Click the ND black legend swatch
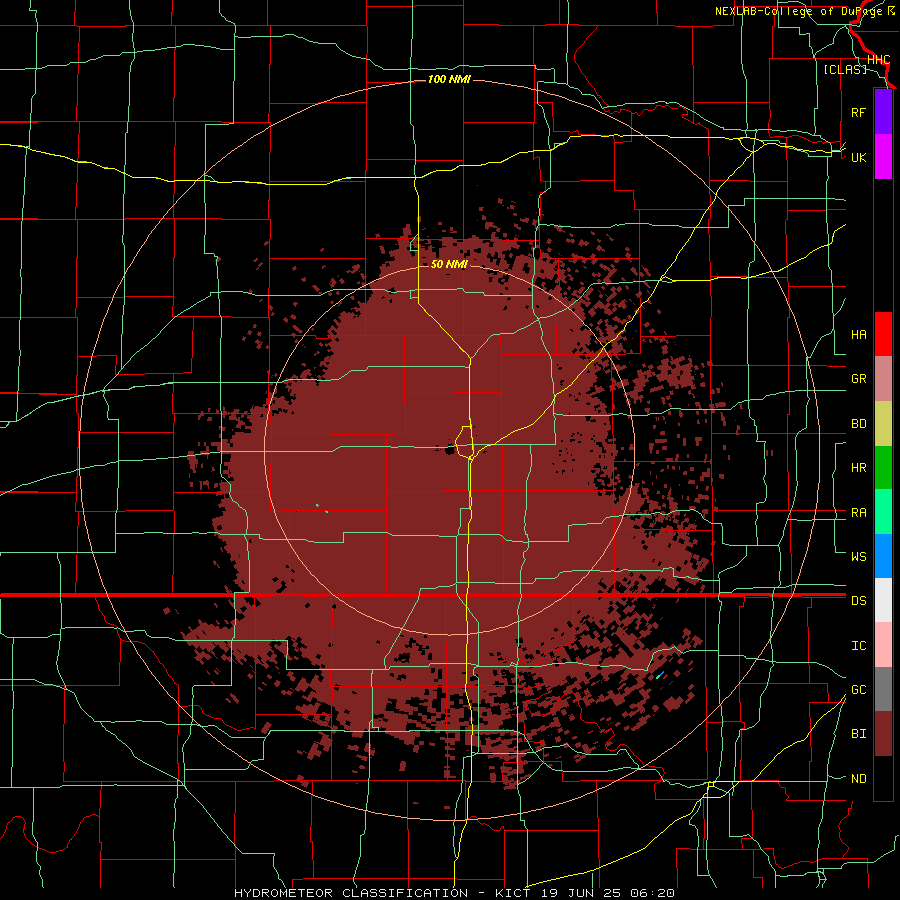The image size is (900, 900). coord(883,778)
